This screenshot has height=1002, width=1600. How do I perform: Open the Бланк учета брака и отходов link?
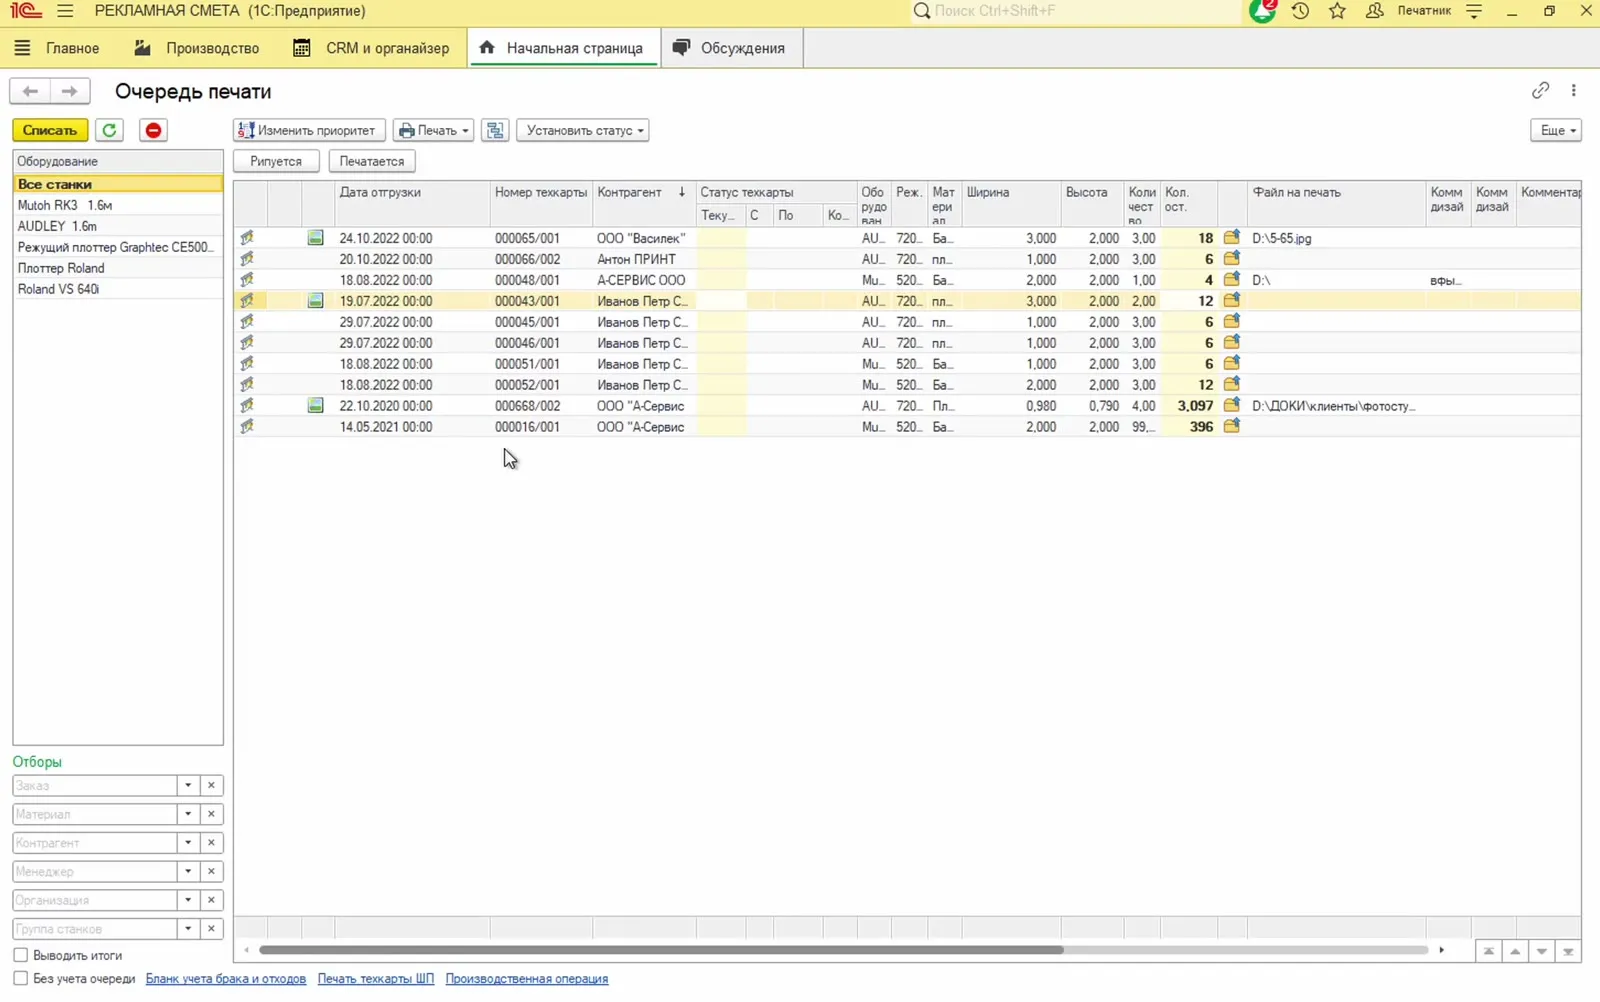(x=226, y=979)
